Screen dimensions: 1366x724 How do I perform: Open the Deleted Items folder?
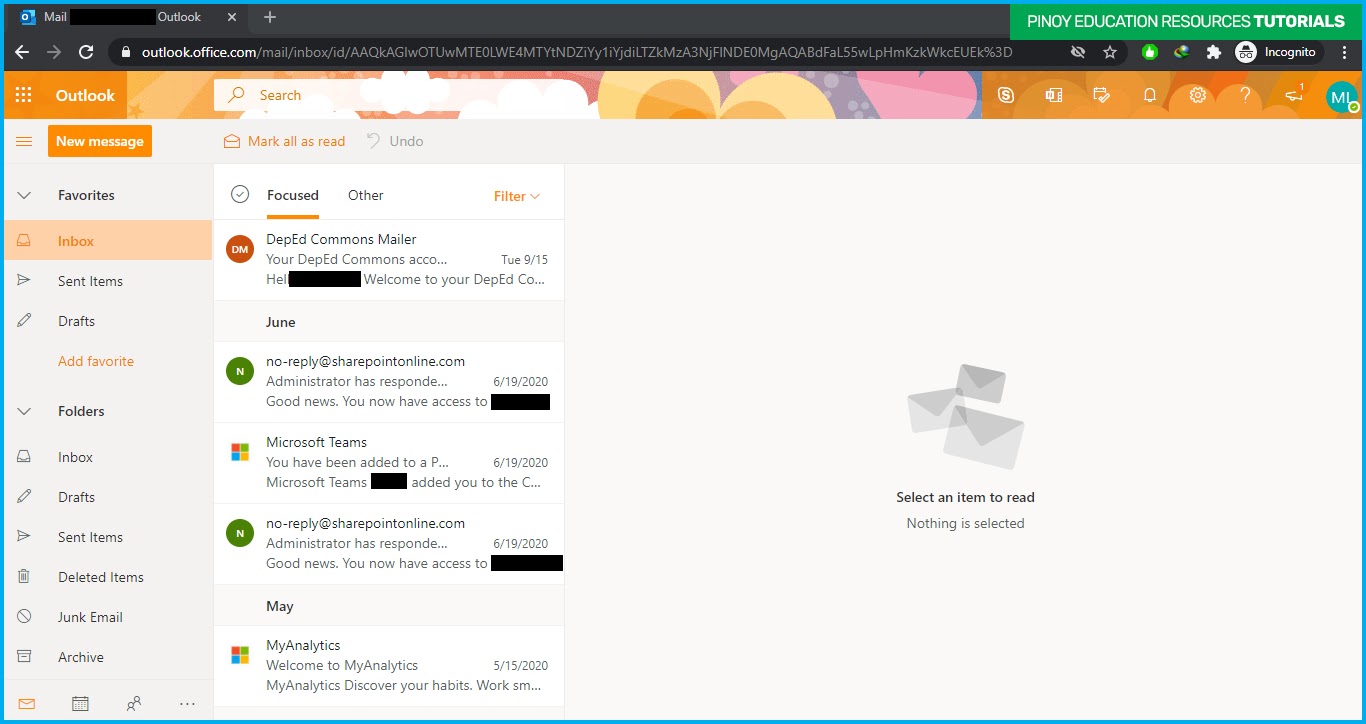pos(108,577)
